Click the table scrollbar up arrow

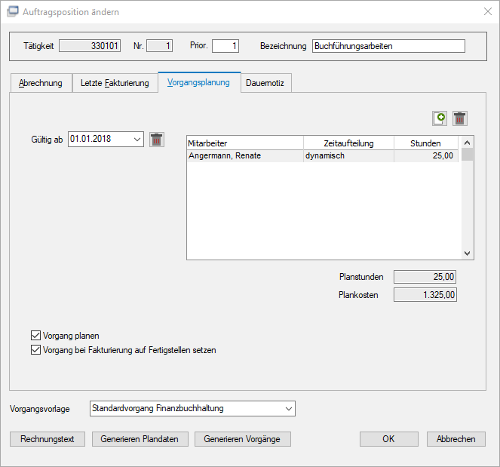point(467,143)
